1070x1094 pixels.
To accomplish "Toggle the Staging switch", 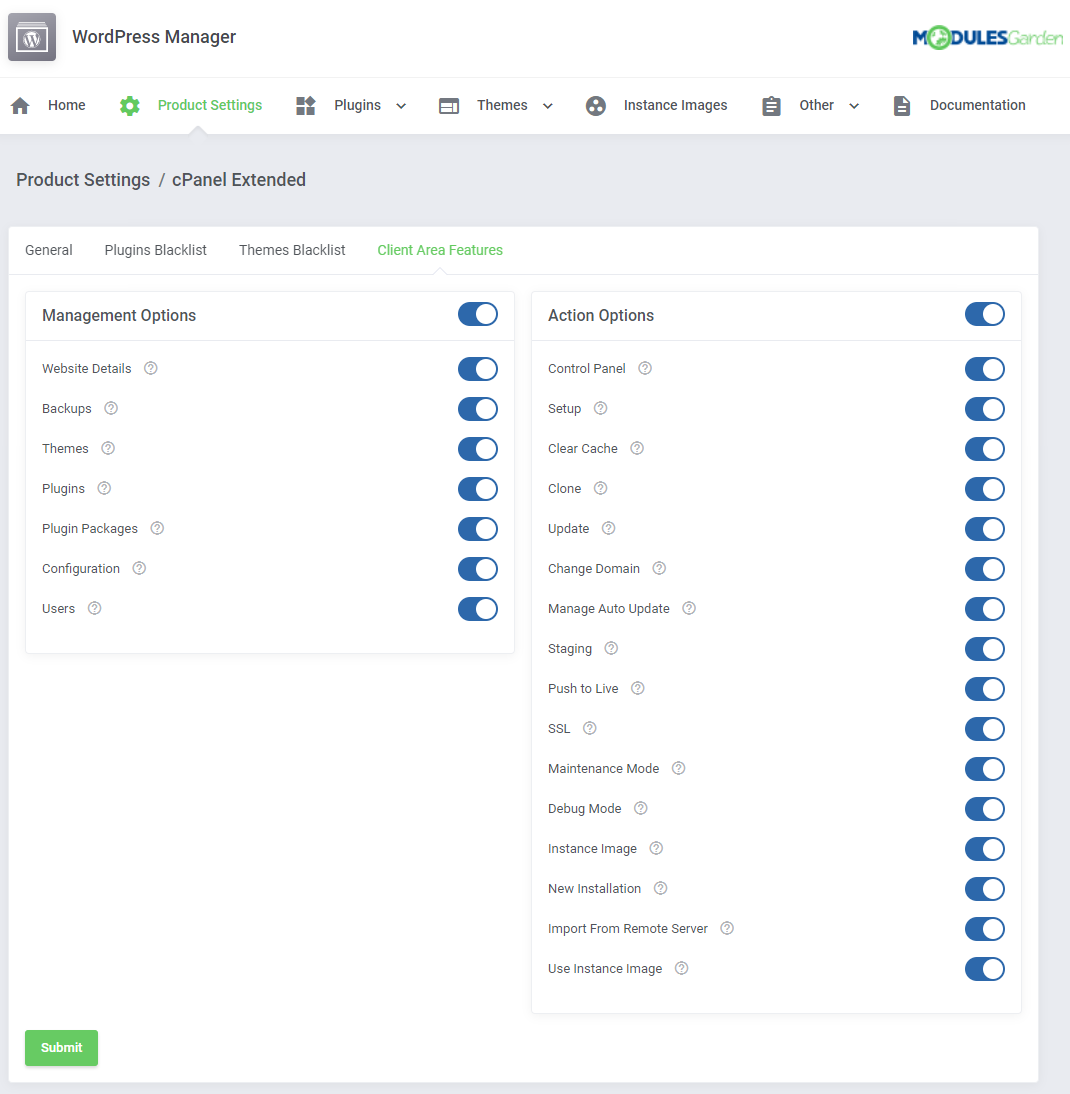I will [x=985, y=649].
